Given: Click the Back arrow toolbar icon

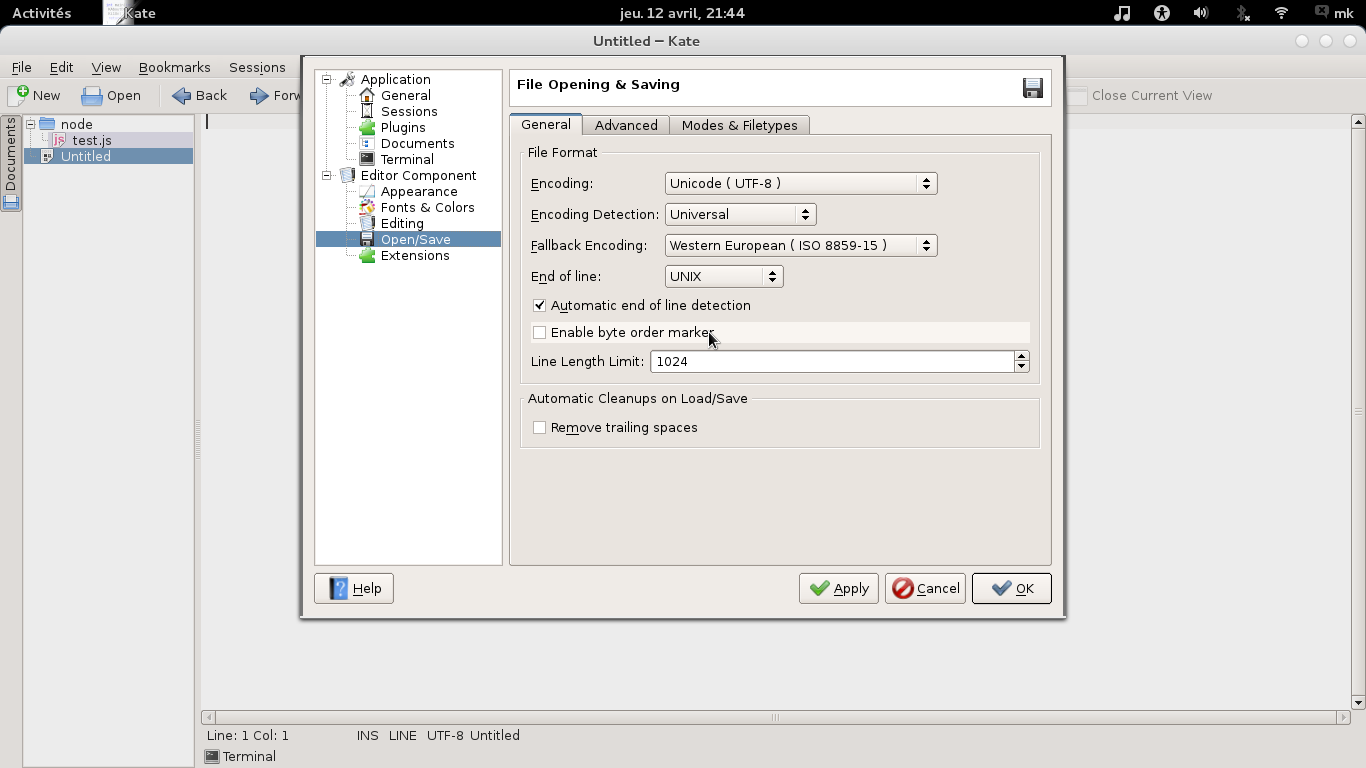Looking at the screenshot, I should [182, 96].
